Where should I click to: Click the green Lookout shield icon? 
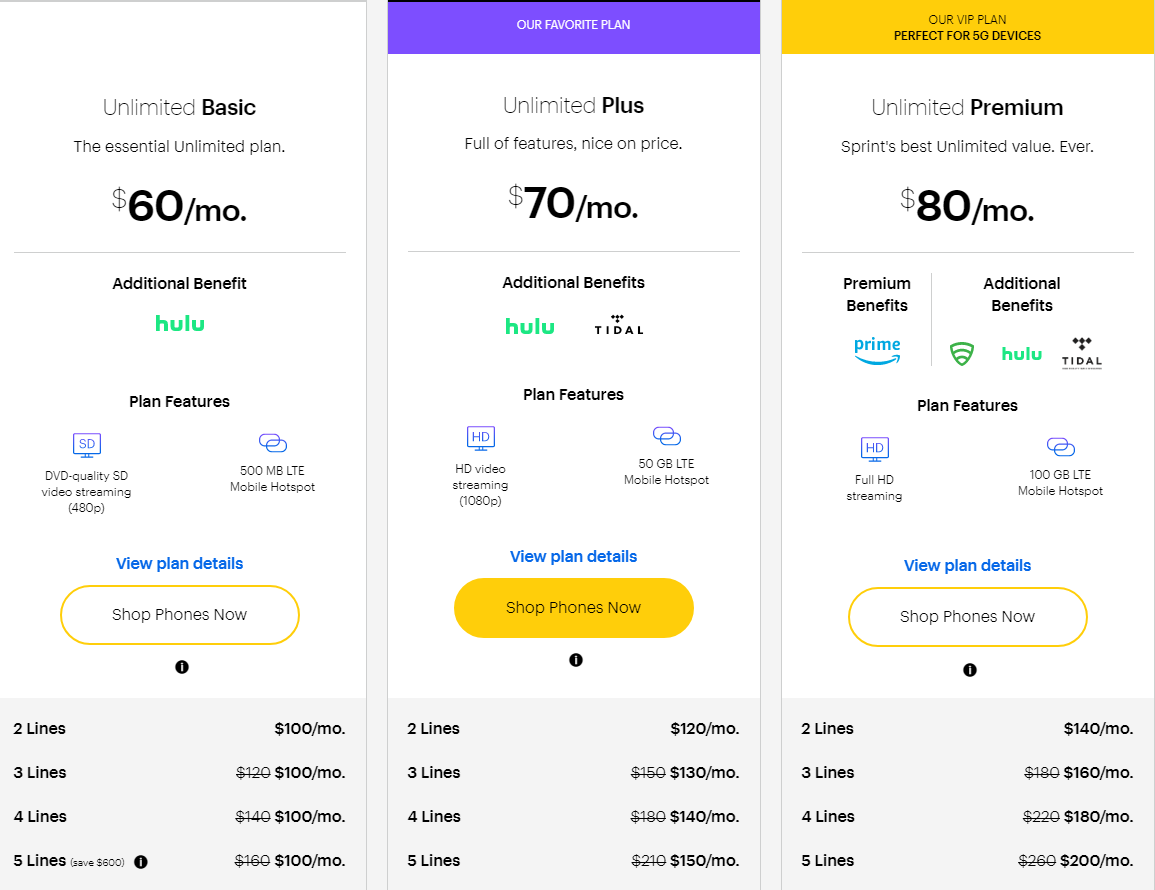pyautogui.click(x=961, y=354)
